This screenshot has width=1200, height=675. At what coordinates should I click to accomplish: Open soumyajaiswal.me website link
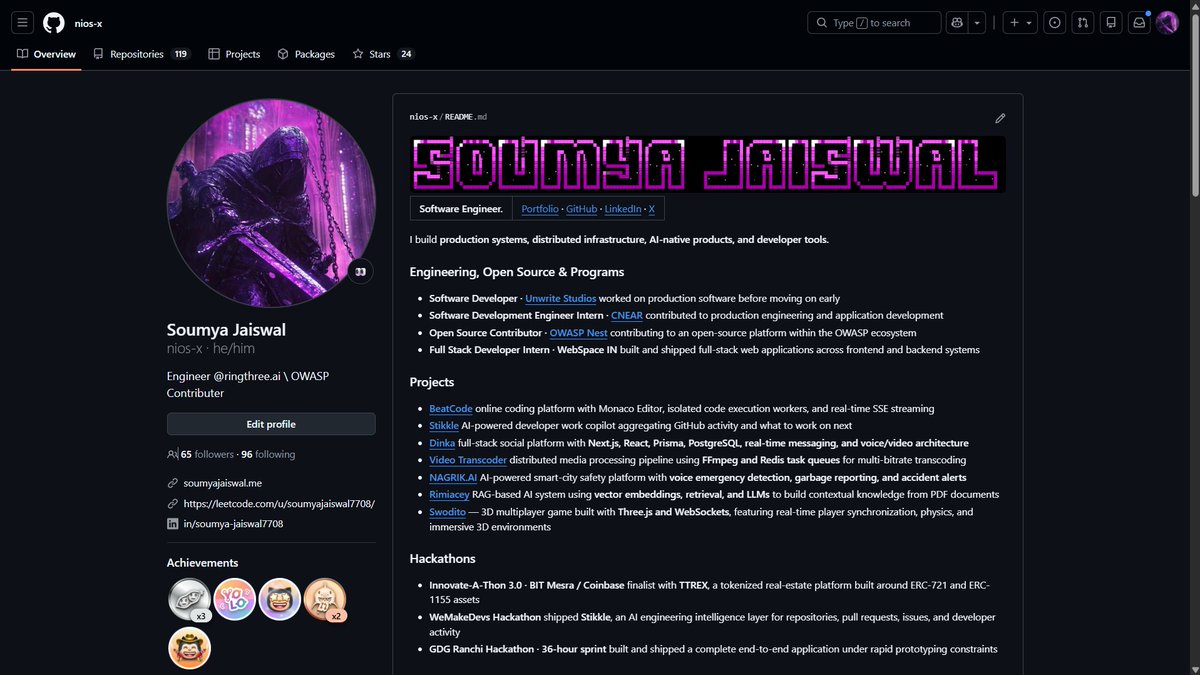pyautogui.click(x=222, y=483)
